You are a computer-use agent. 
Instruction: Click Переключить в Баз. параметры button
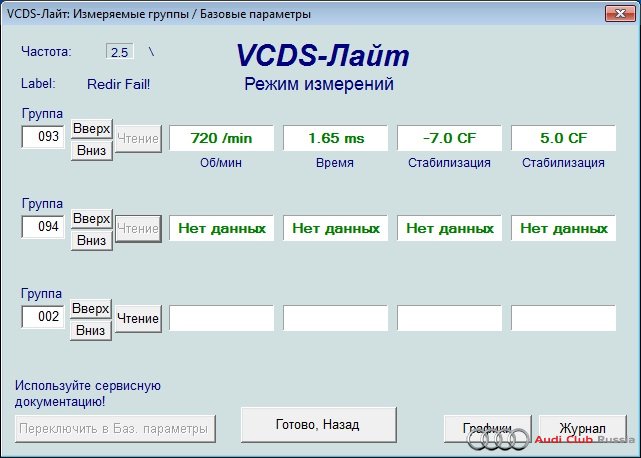[115, 429]
